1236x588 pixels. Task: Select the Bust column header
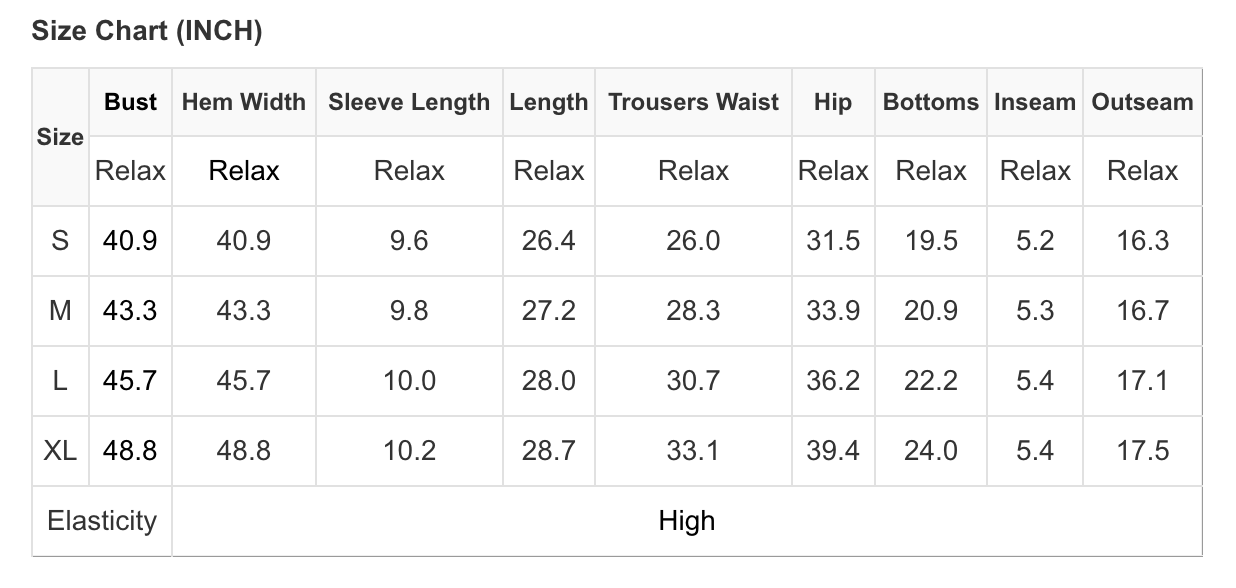click(x=131, y=102)
